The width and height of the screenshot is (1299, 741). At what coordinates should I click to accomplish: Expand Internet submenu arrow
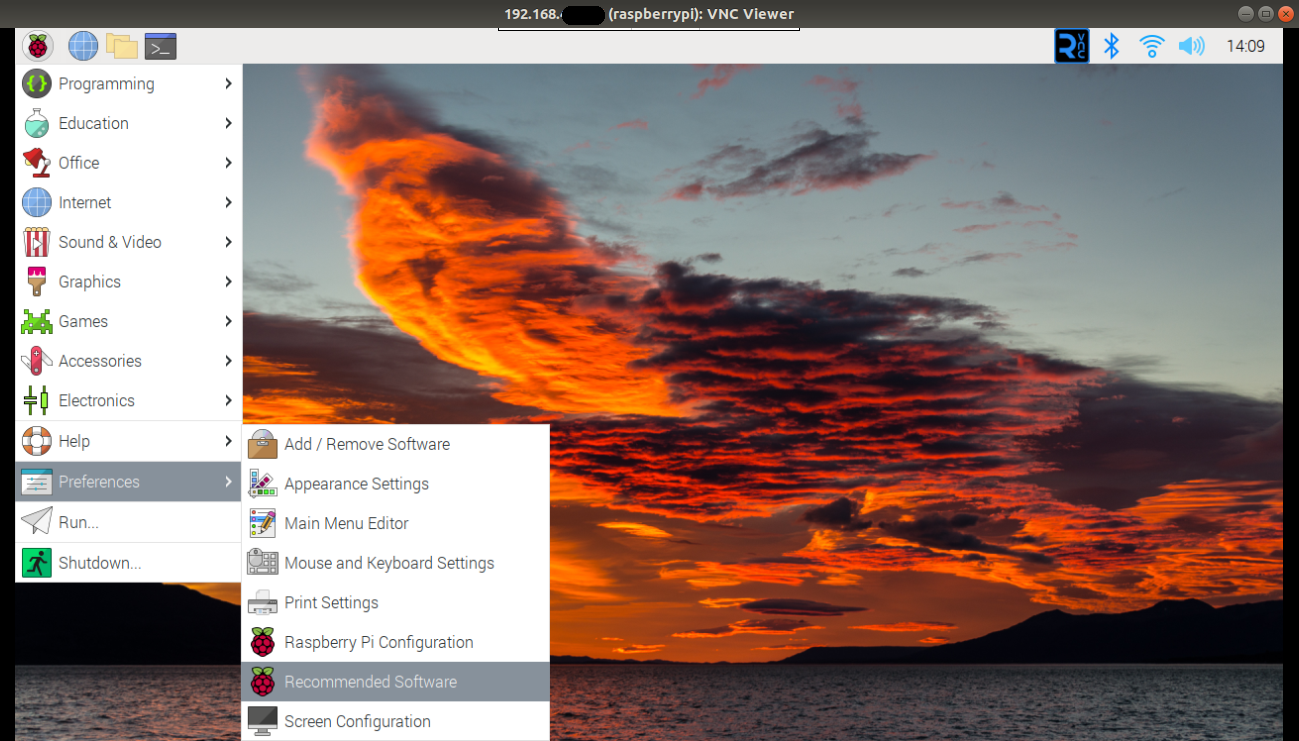(x=228, y=202)
